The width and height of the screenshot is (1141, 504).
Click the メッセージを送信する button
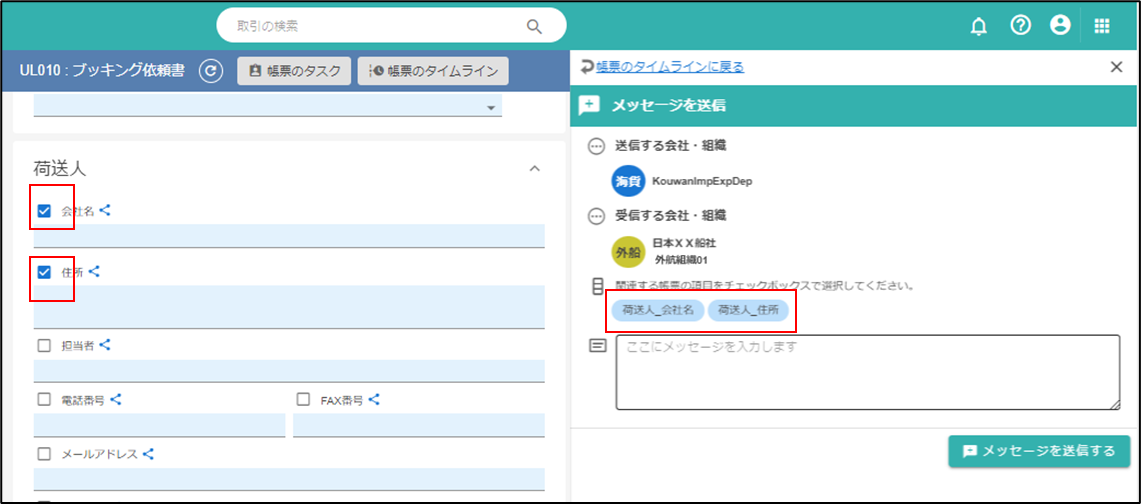click(x=1039, y=451)
